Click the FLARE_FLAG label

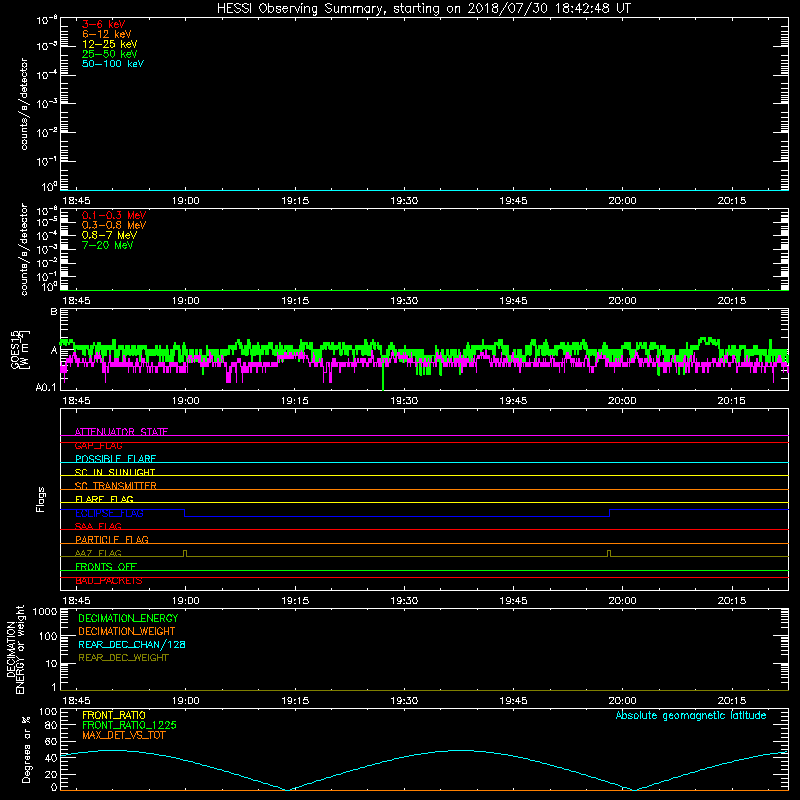point(104,499)
